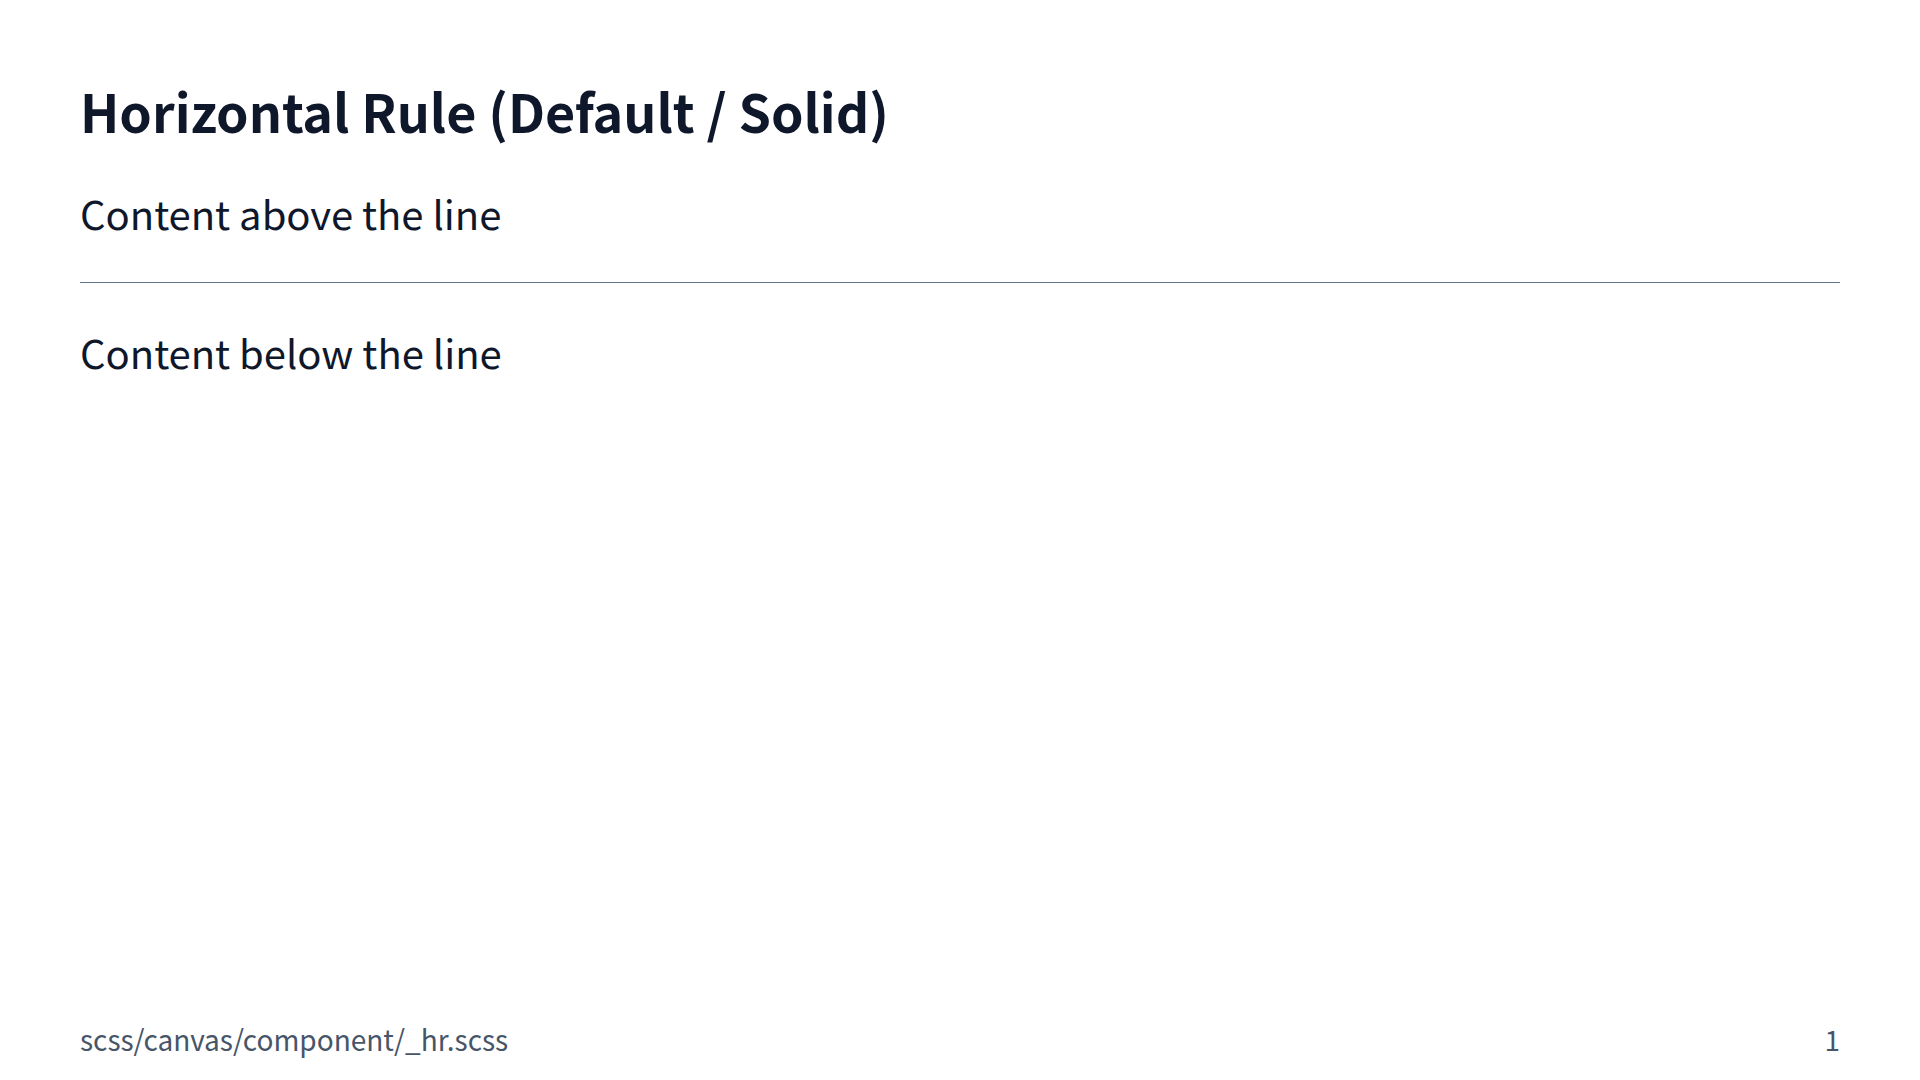1920x1080 pixels.
Task: Click "Content" in the paragraph below the rule
Action: click(155, 355)
